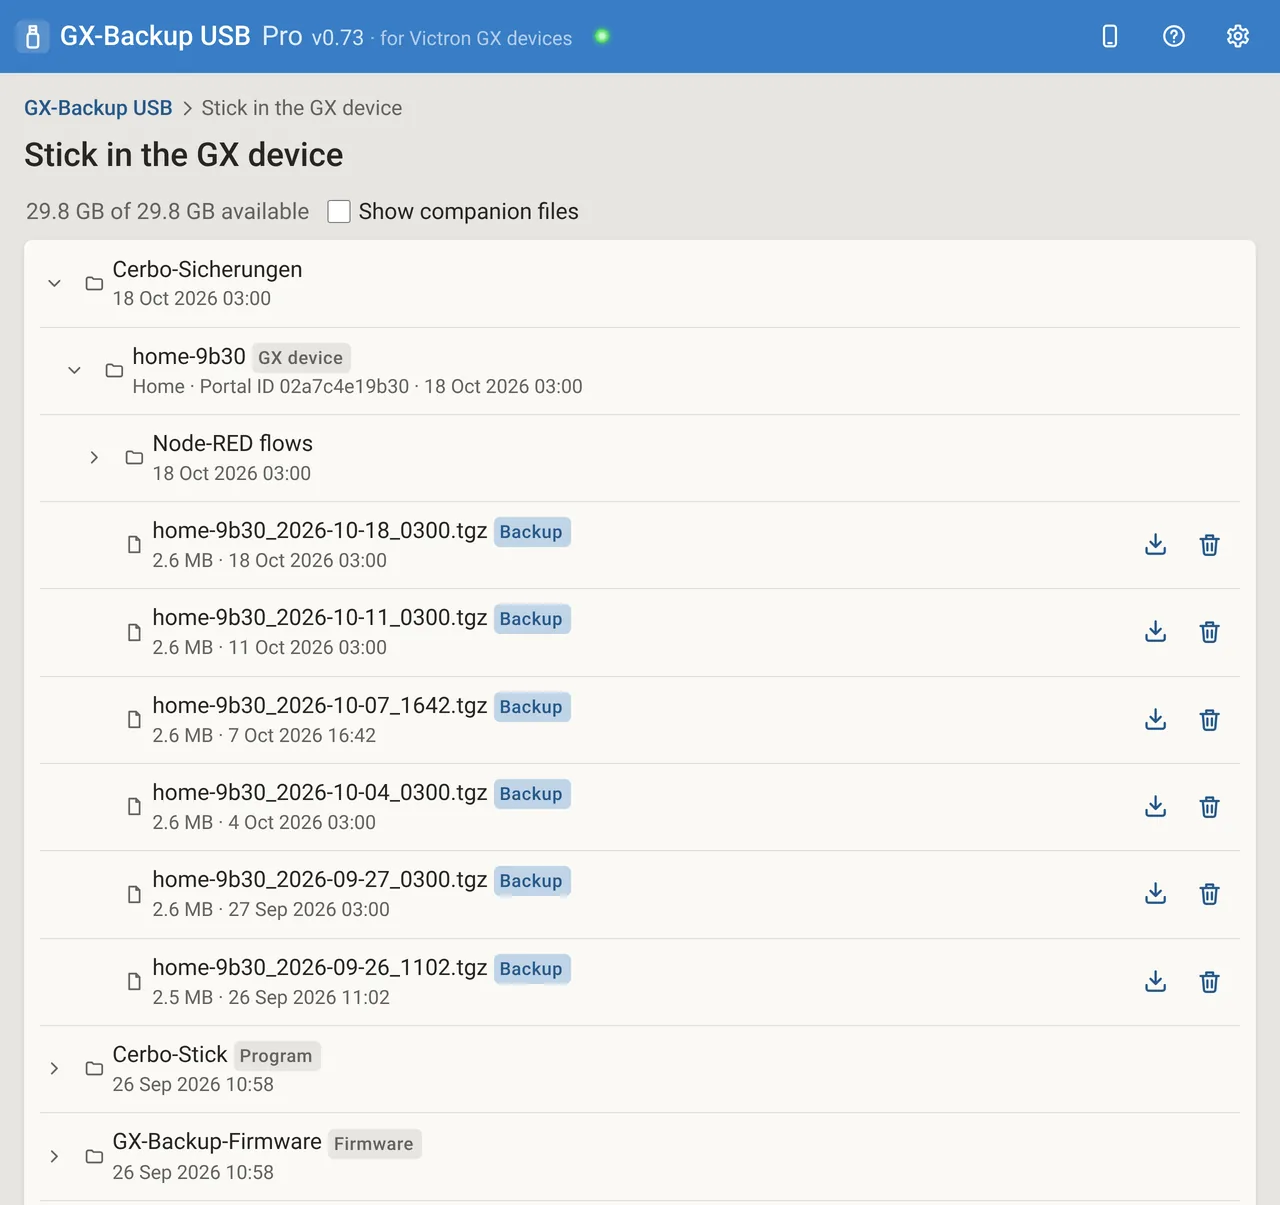Click the Backup tag on home-9b30_2026-10-07_1642.tgz
Image resolution: width=1280 pixels, height=1205 pixels.
pyautogui.click(x=531, y=707)
